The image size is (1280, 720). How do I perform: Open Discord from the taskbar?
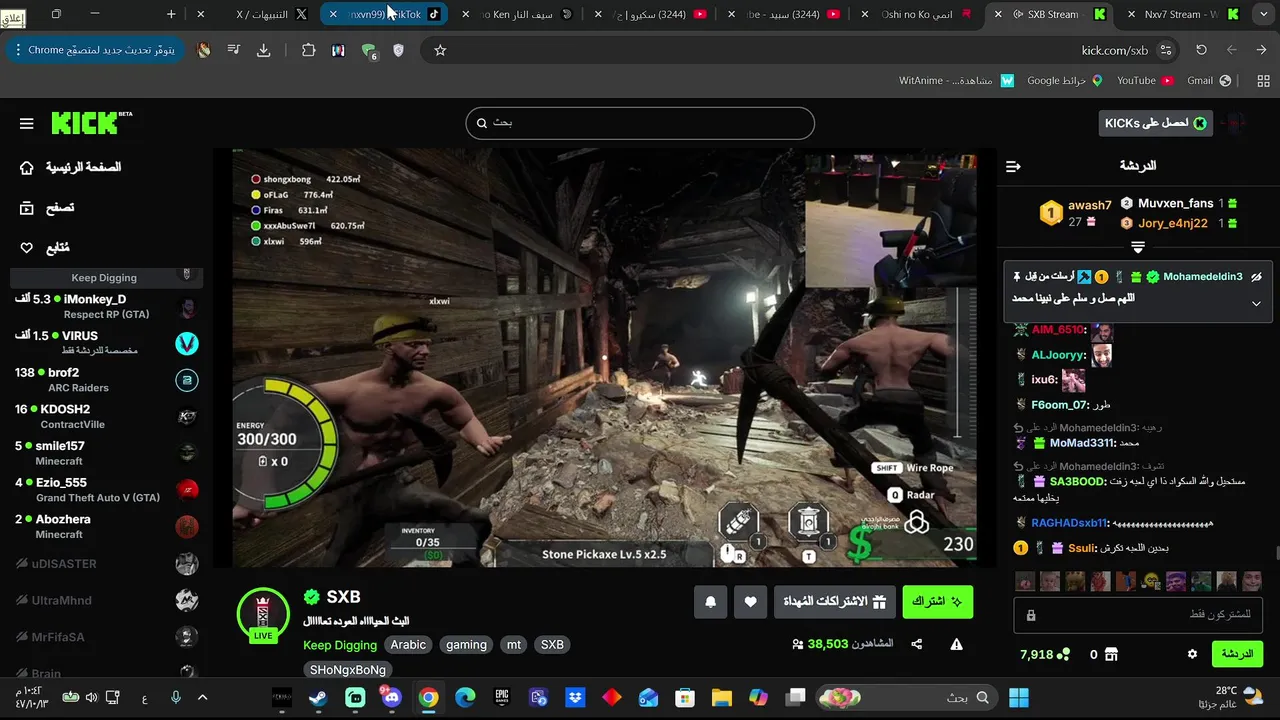pyautogui.click(x=391, y=698)
